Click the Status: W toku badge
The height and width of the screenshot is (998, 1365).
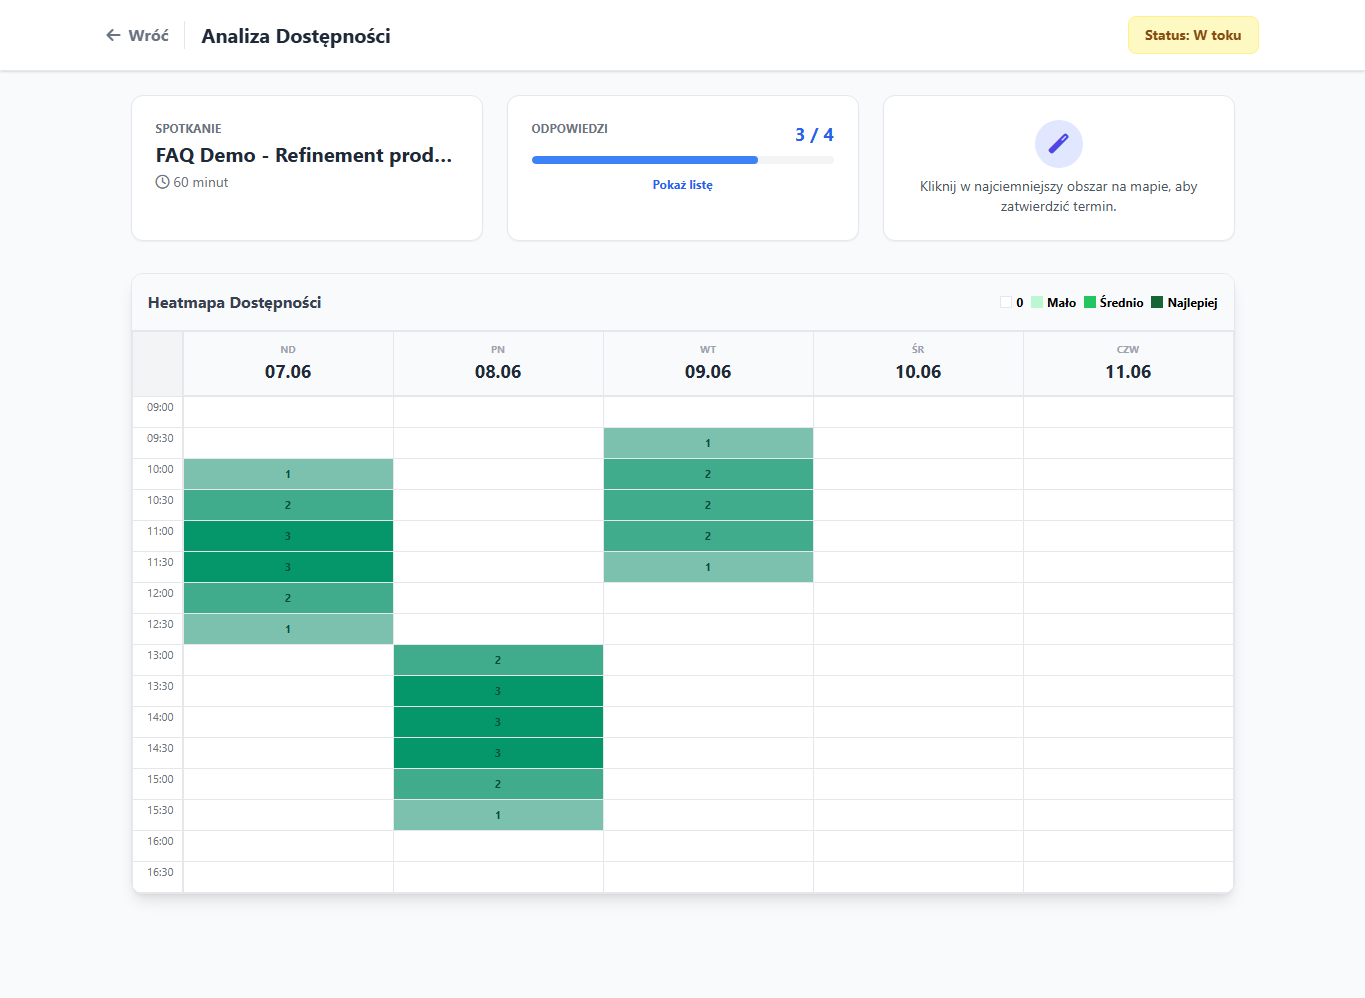pos(1193,35)
